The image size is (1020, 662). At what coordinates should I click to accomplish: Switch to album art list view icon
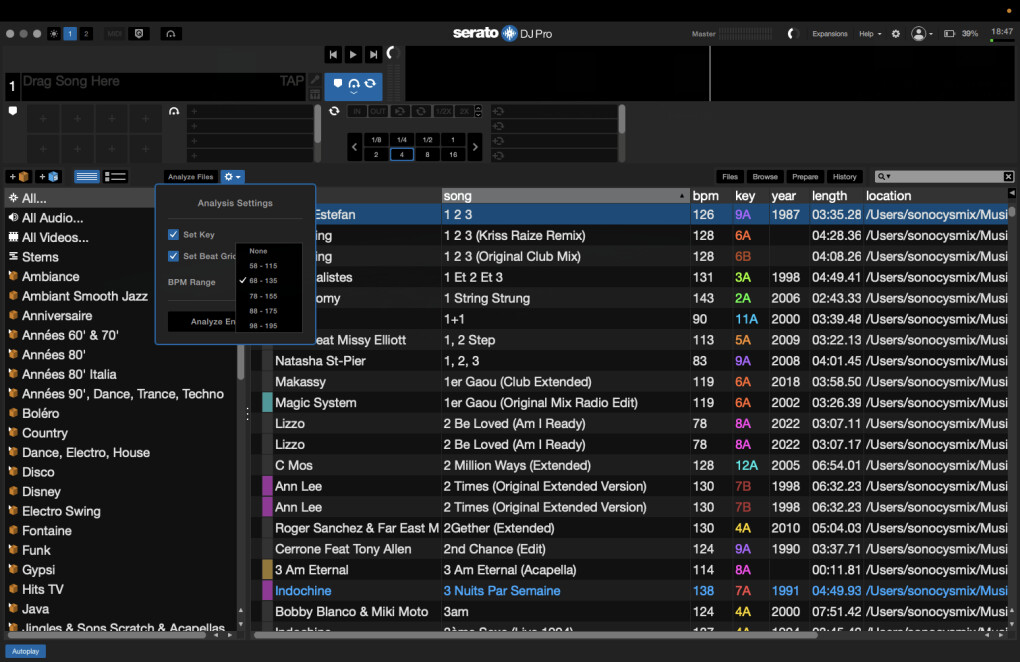point(115,177)
